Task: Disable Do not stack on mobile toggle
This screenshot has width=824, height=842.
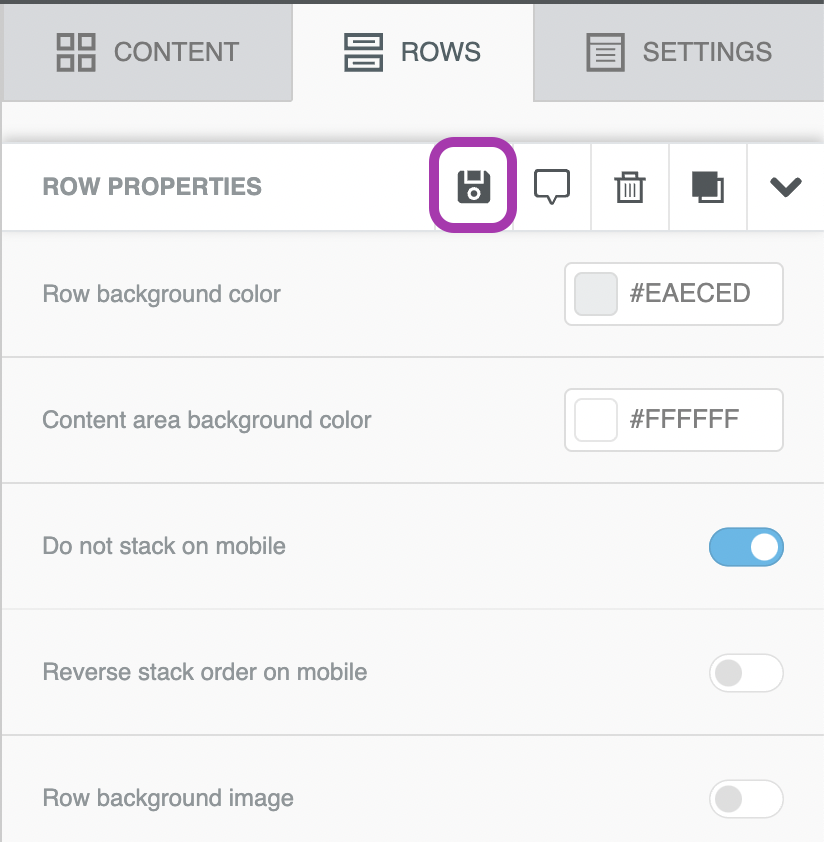Action: tap(746, 547)
